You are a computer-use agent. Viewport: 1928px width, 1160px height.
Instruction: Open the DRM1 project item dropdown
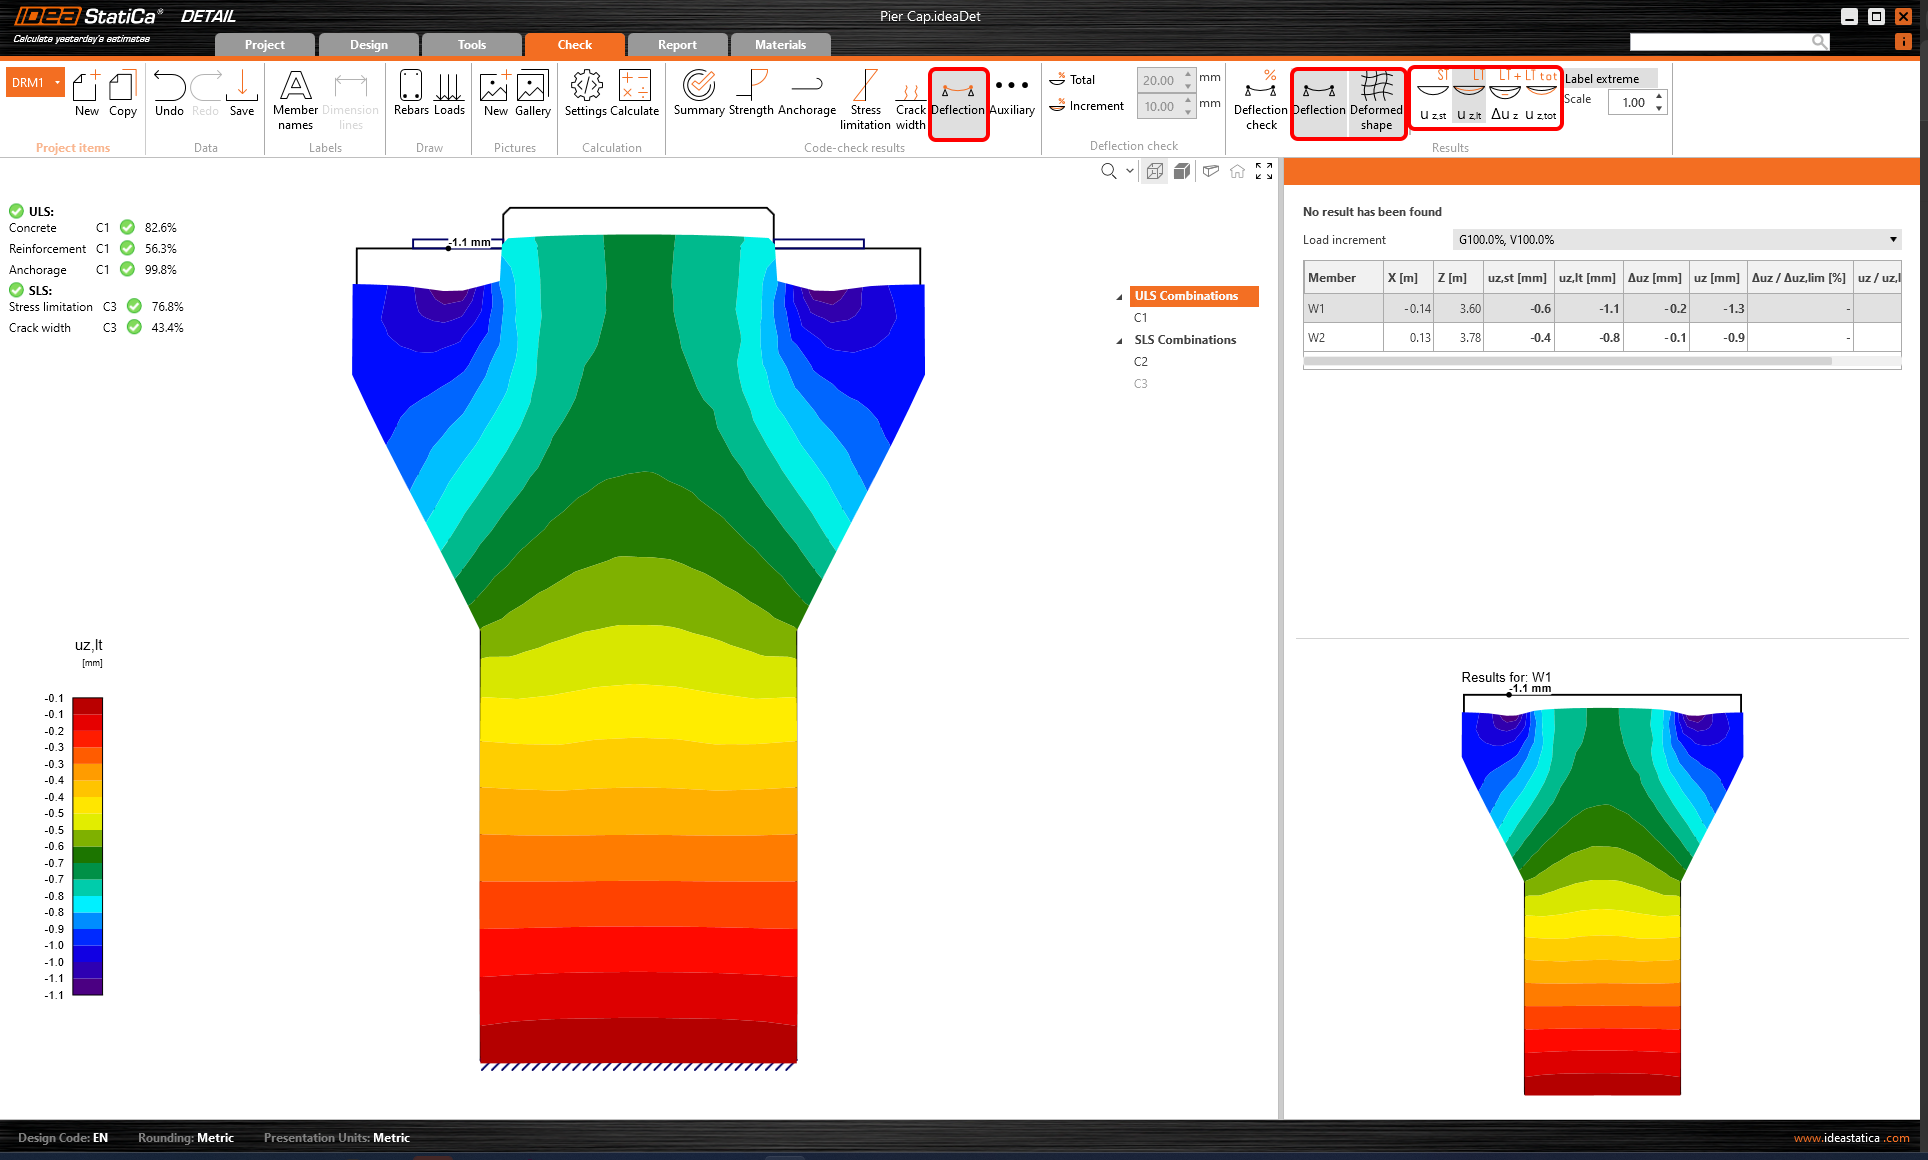point(58,83)
